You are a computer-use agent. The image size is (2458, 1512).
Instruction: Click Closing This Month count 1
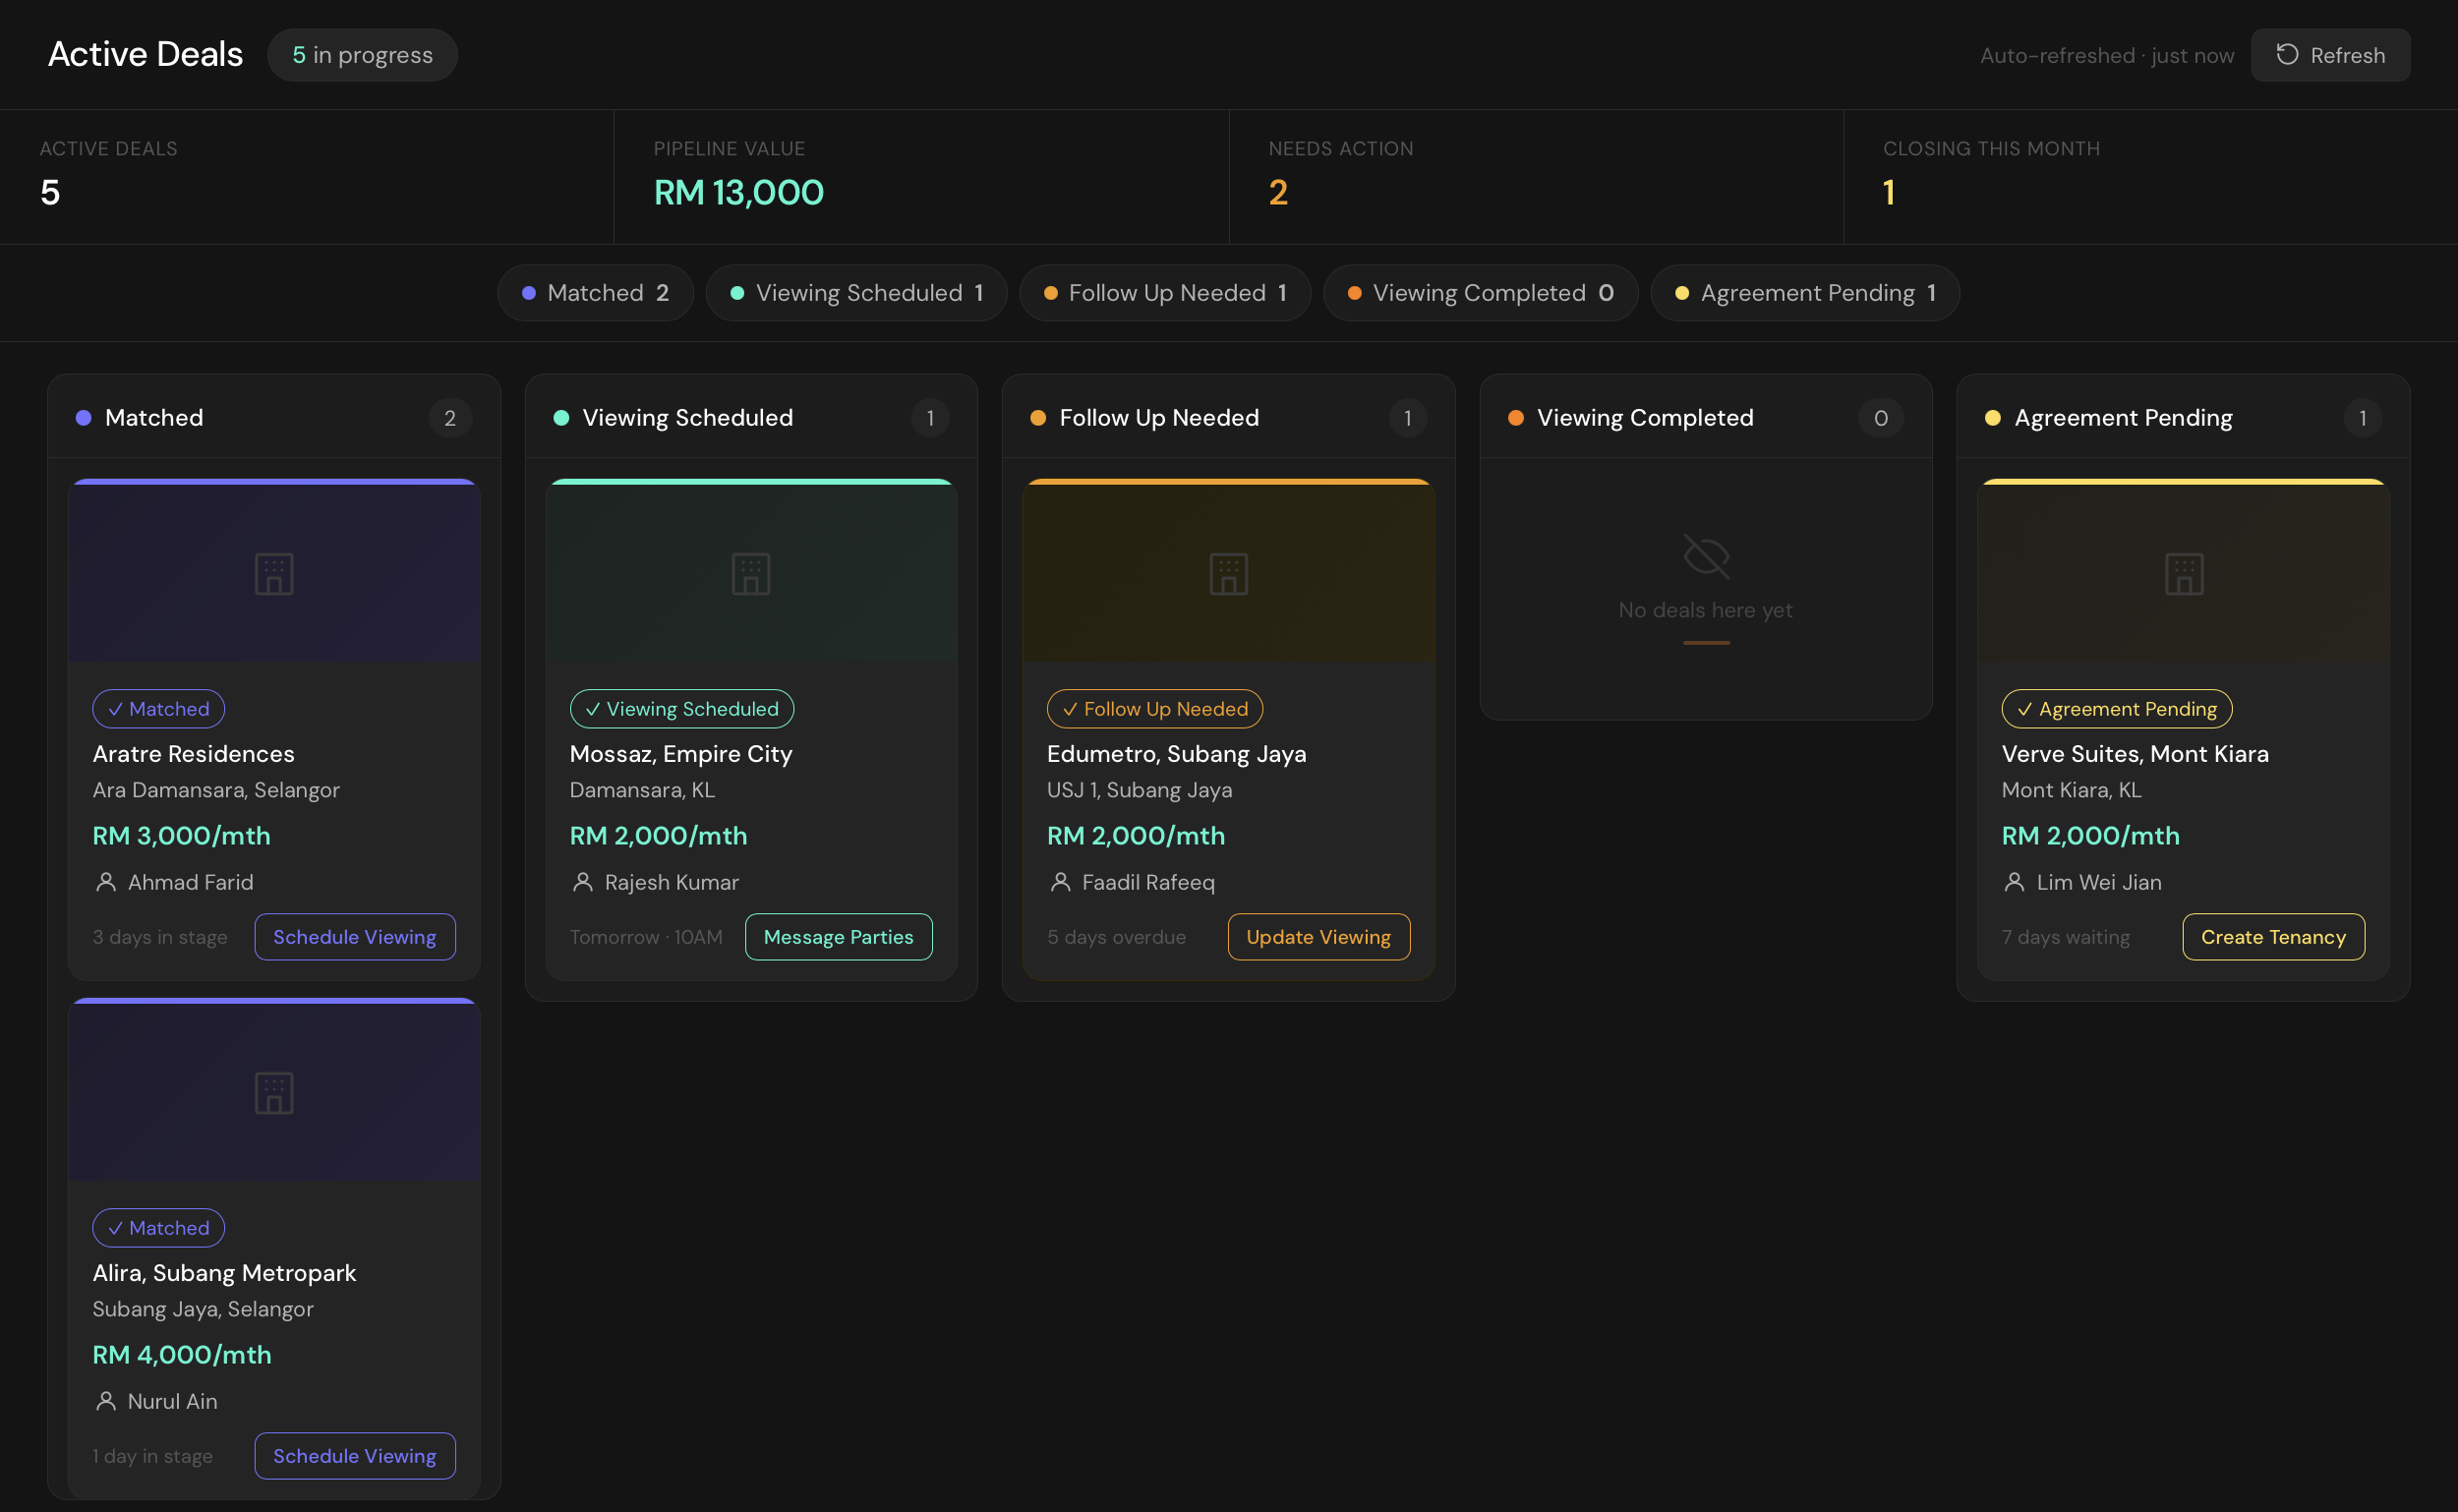1889,192
